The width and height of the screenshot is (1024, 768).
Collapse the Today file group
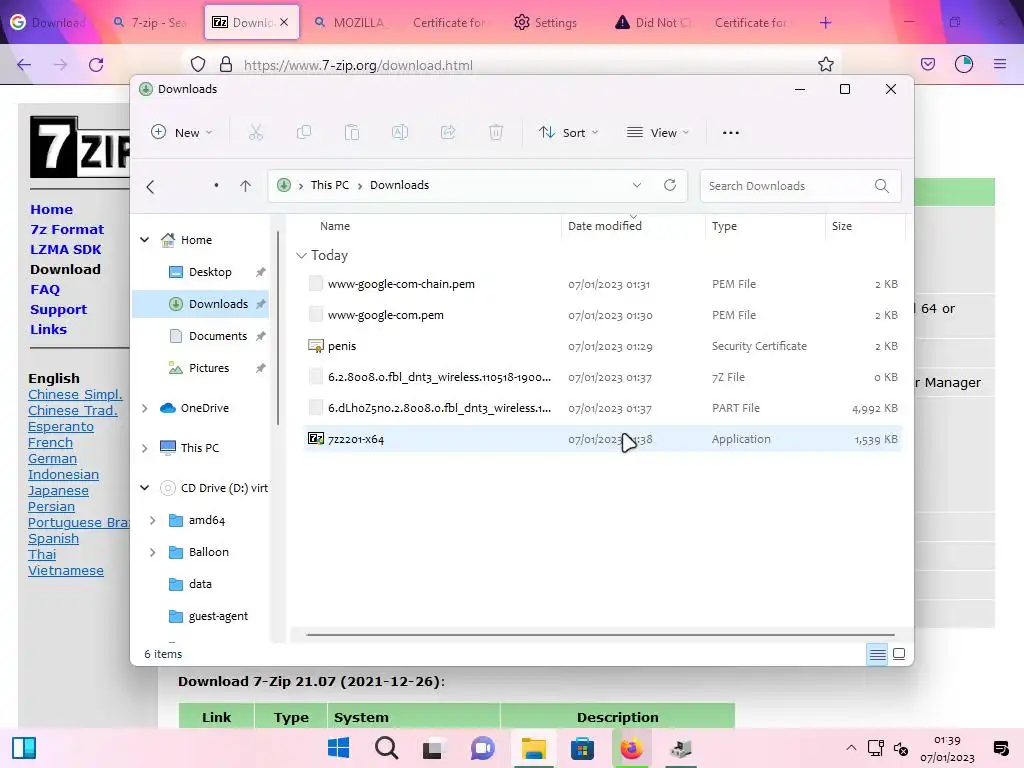coord(301,255)
